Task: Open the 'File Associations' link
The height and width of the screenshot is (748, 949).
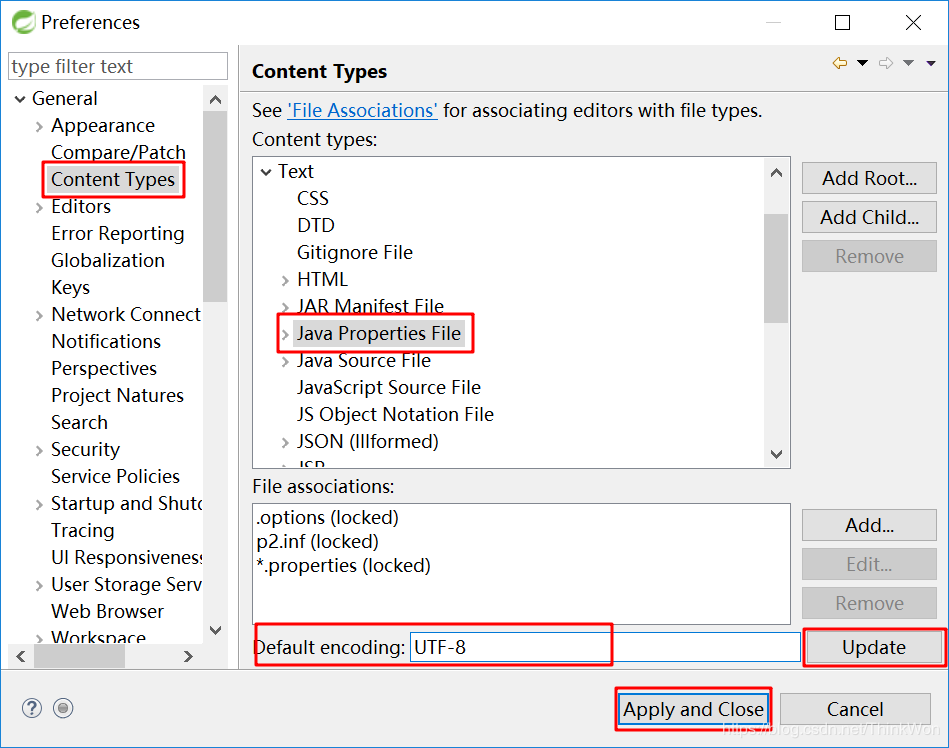Action: (363, 111)
